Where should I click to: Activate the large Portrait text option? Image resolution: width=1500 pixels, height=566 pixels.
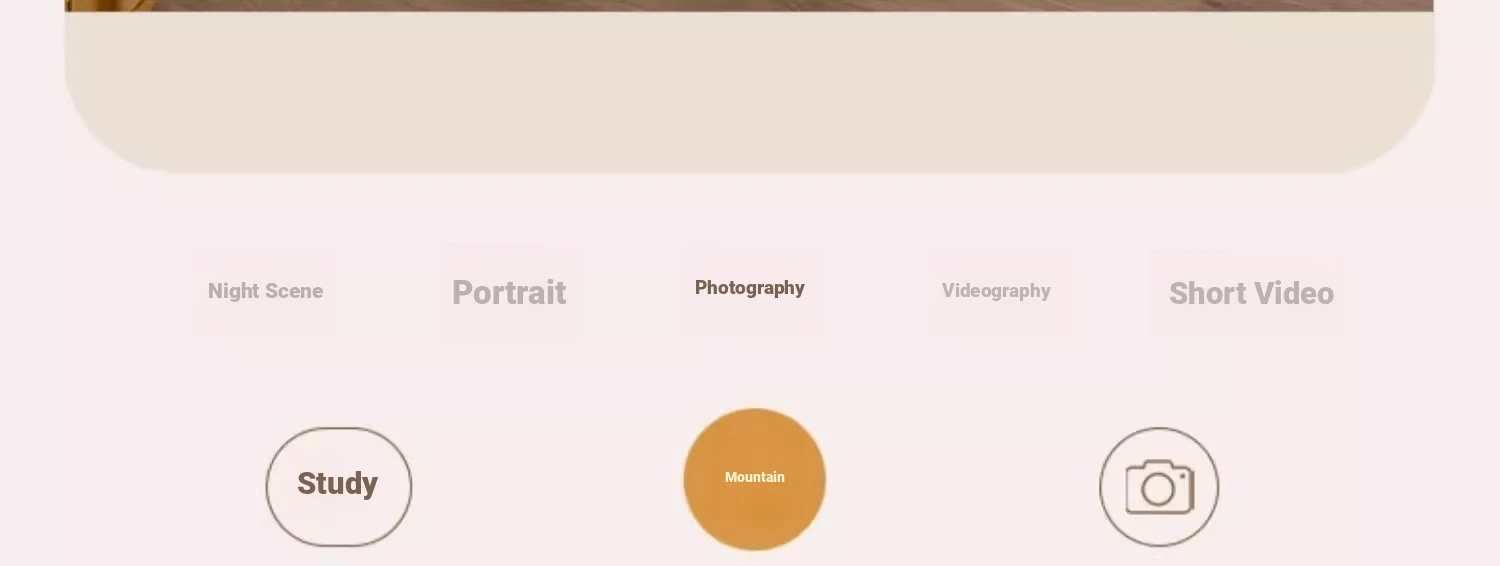pos(509,292)
